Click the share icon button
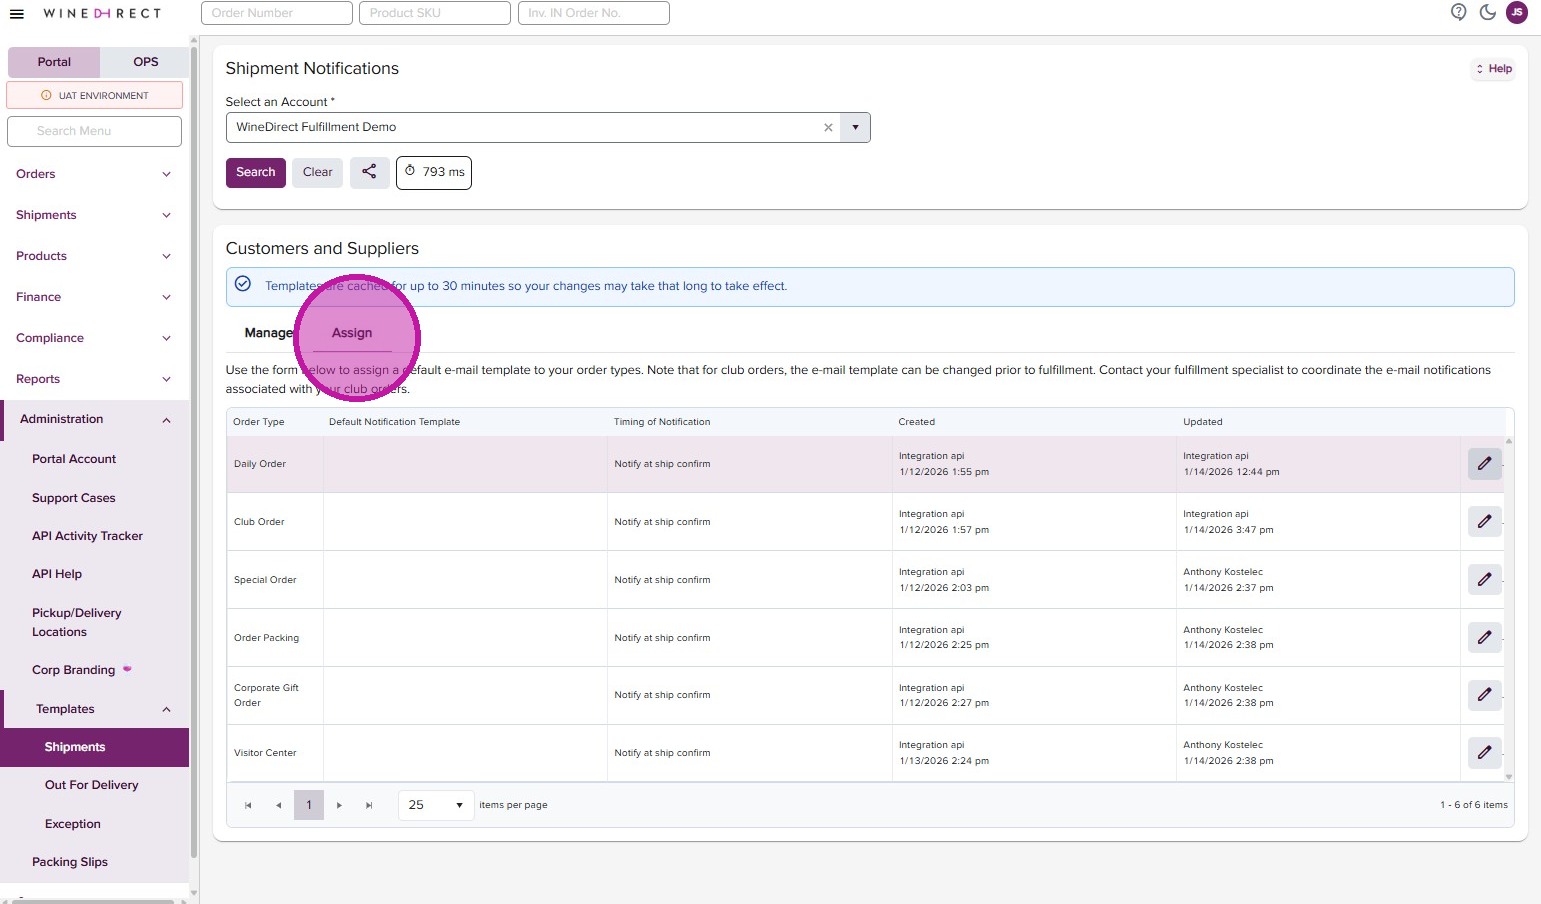Screen dimensions: 1541x904 tap(369, 172)
